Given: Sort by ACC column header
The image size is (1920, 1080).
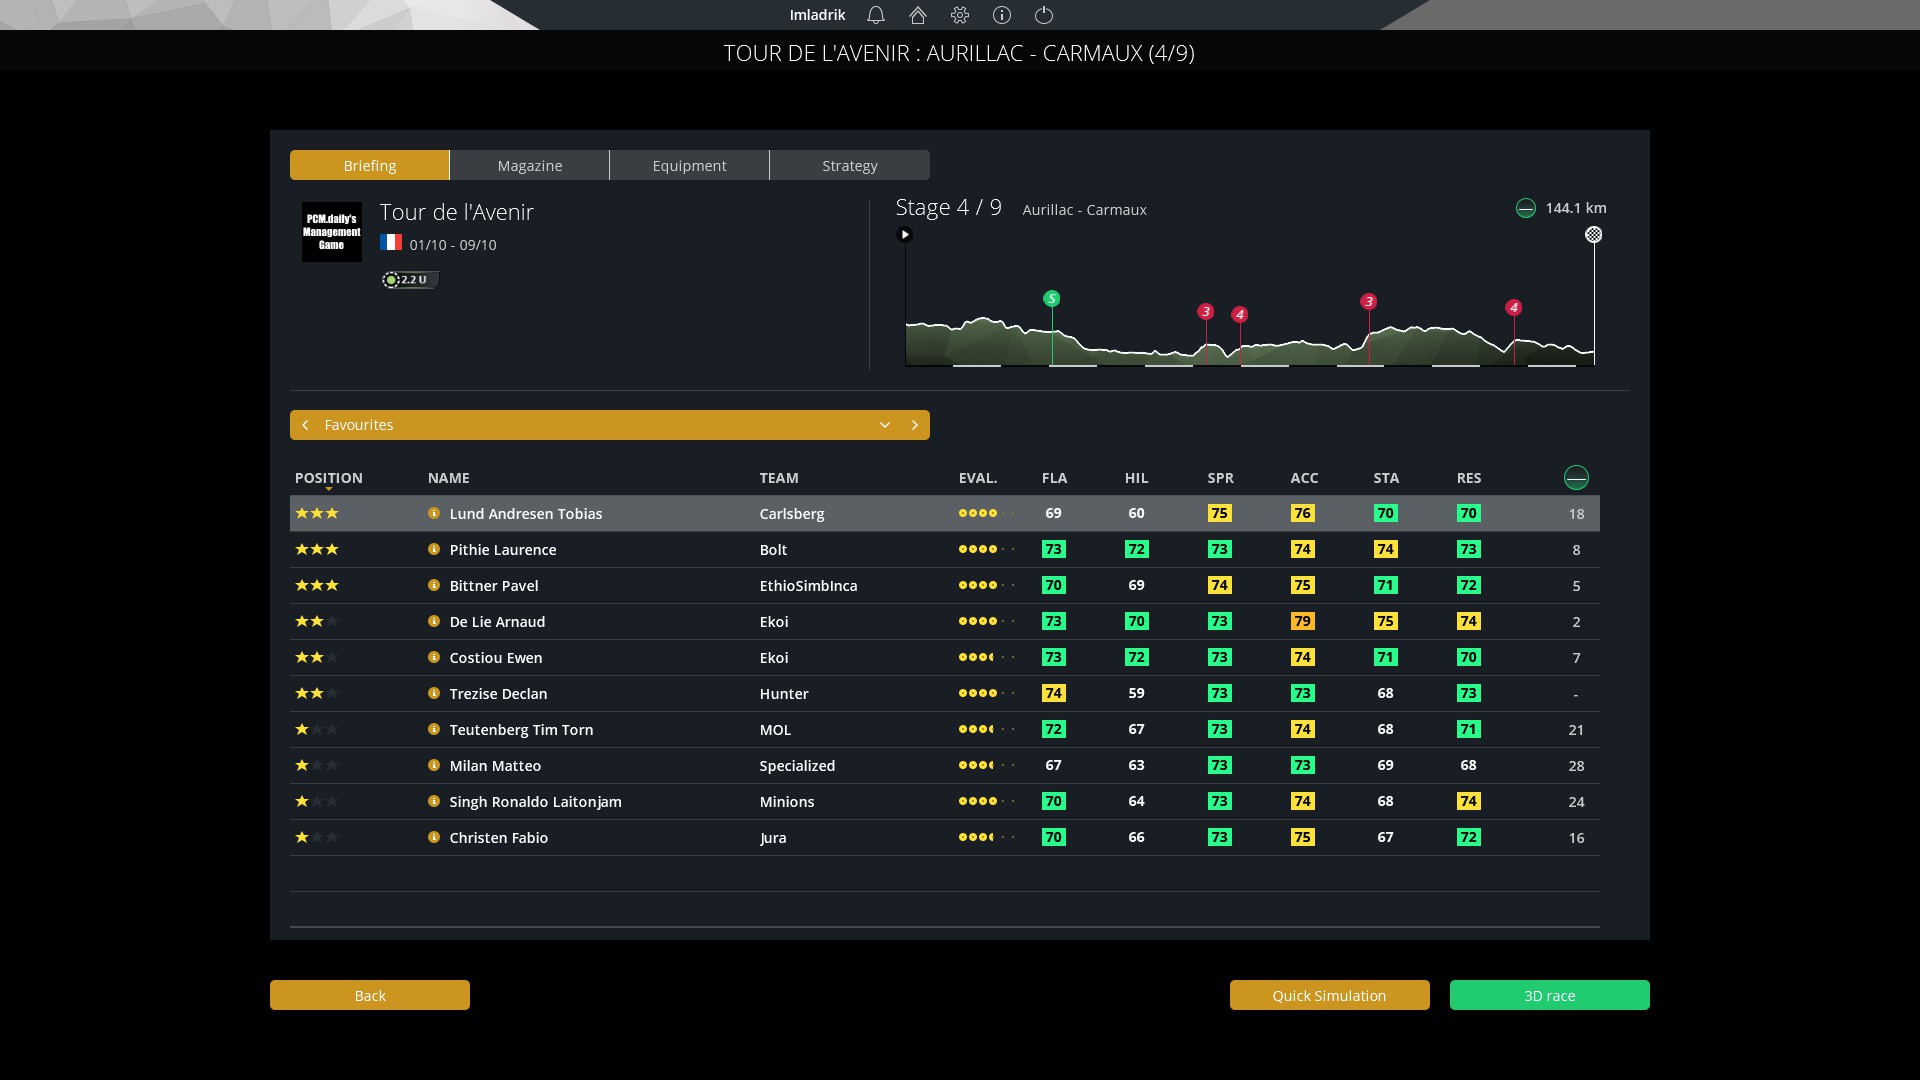Looking at the screenshot, I should point(1304,478).
